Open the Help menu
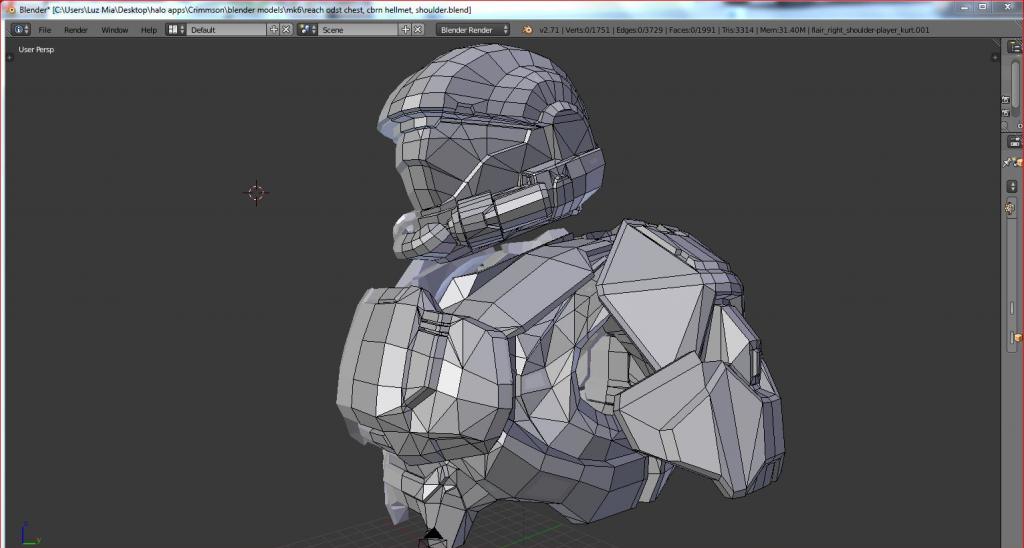 (149, 30)
